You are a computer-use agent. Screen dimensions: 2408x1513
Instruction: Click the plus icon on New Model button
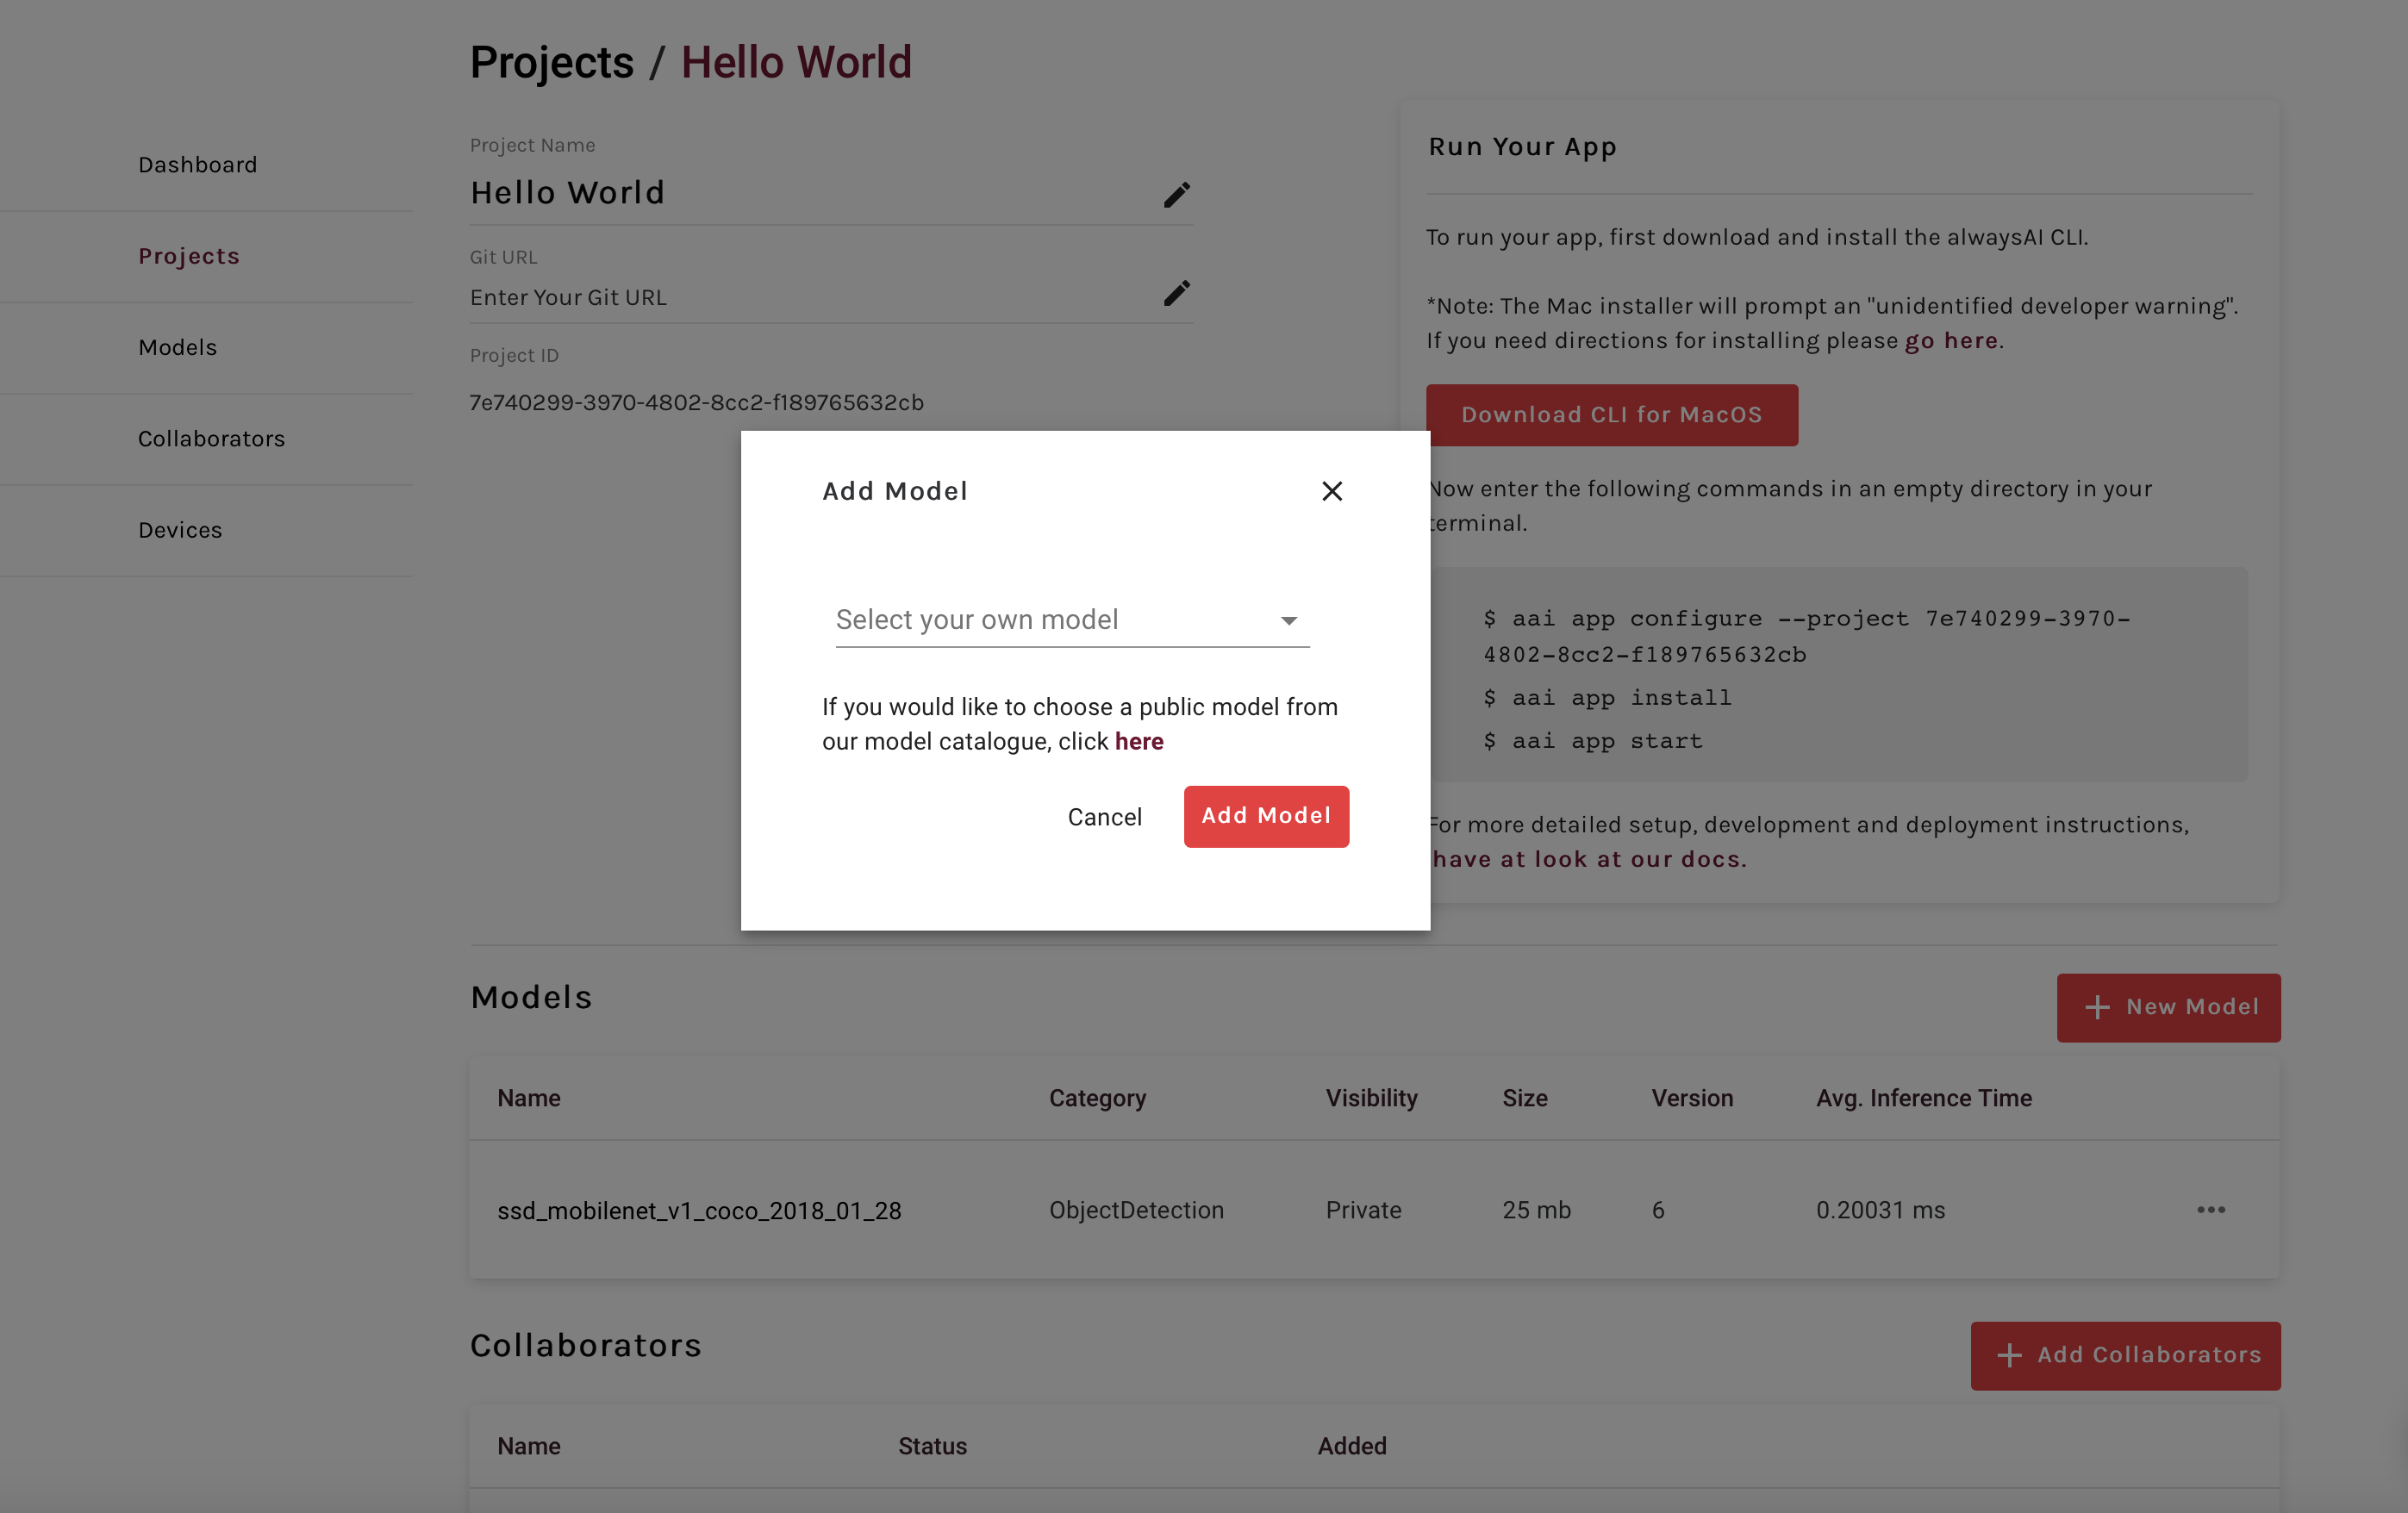[2097, 1007]
